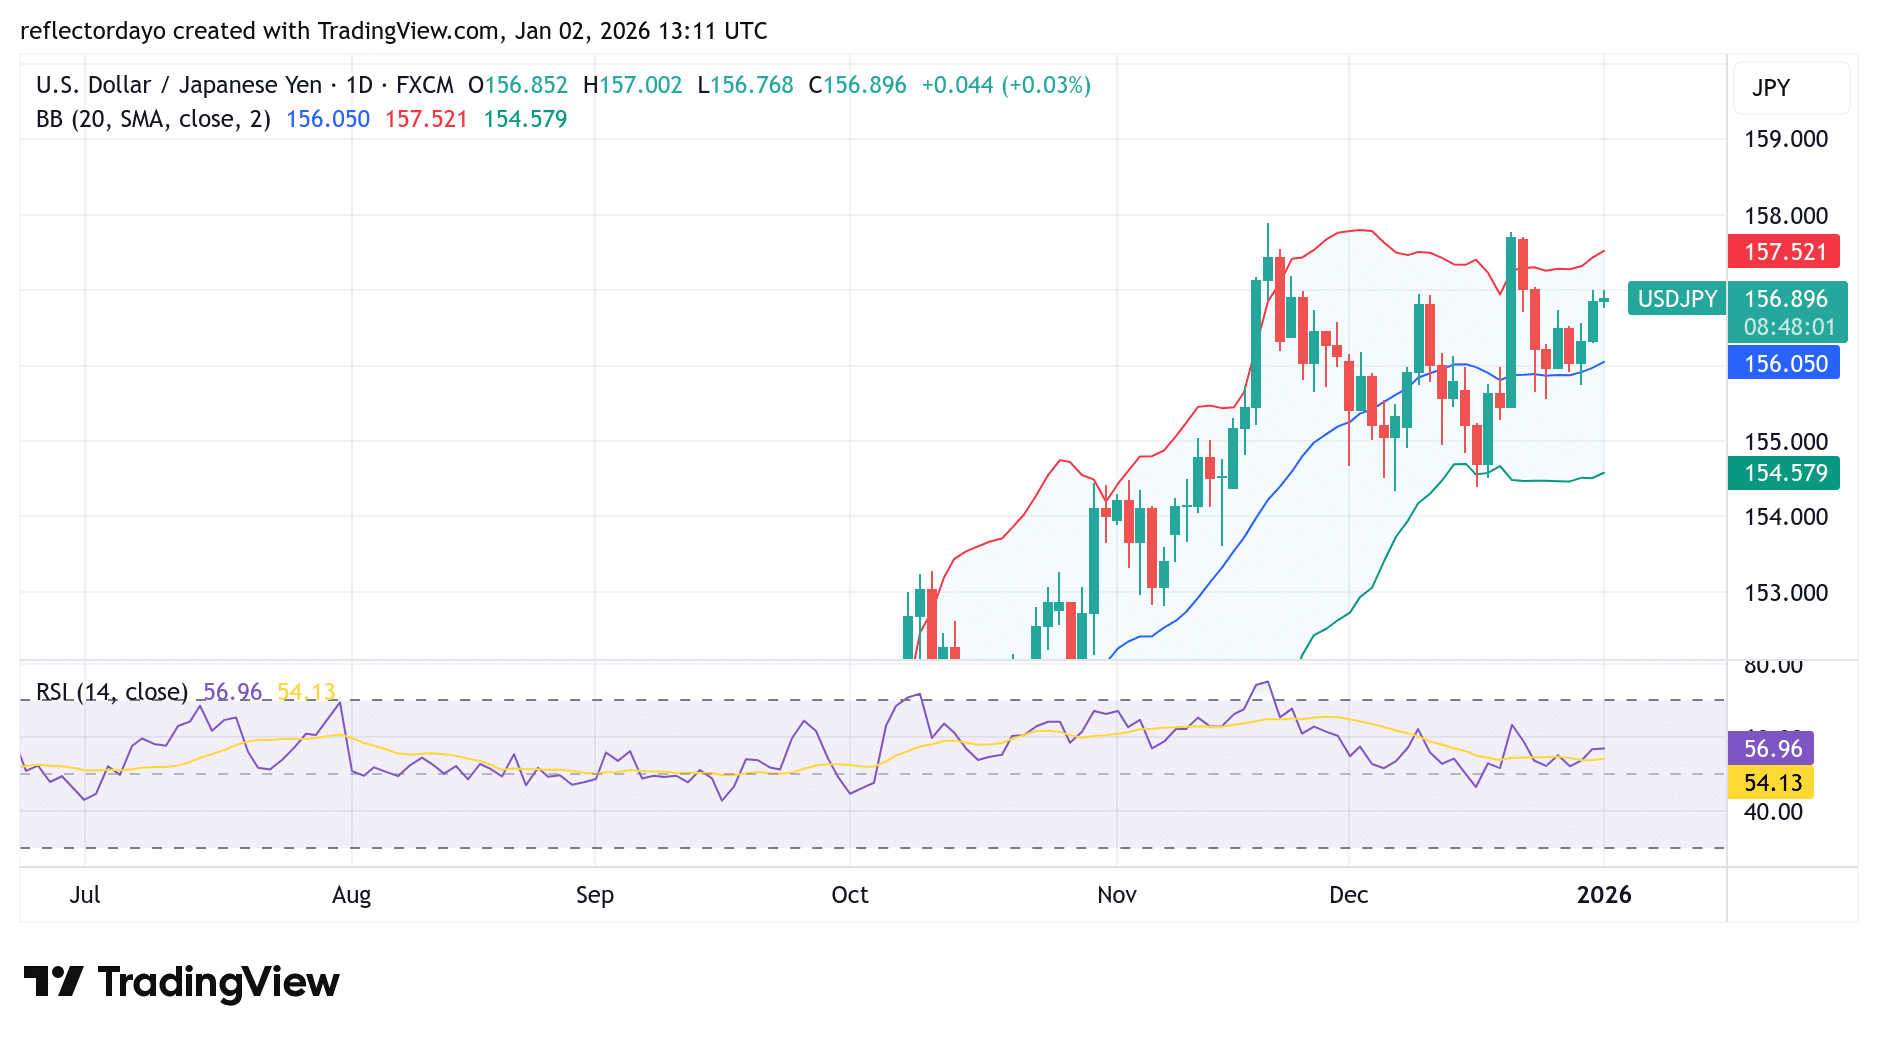This screenshot has width=1878, height=1042.
Task: Click the TradingView wordmark text
Action: click(x=218, y=982)
